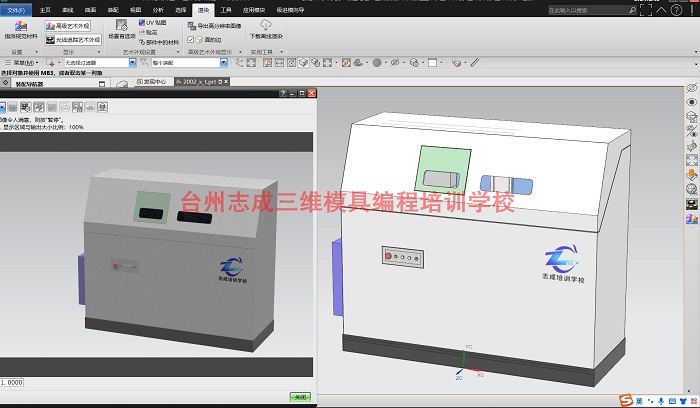700x408 pixels.
Task: Select the UV 贴图 mapping tool
Action: point(152,22)
